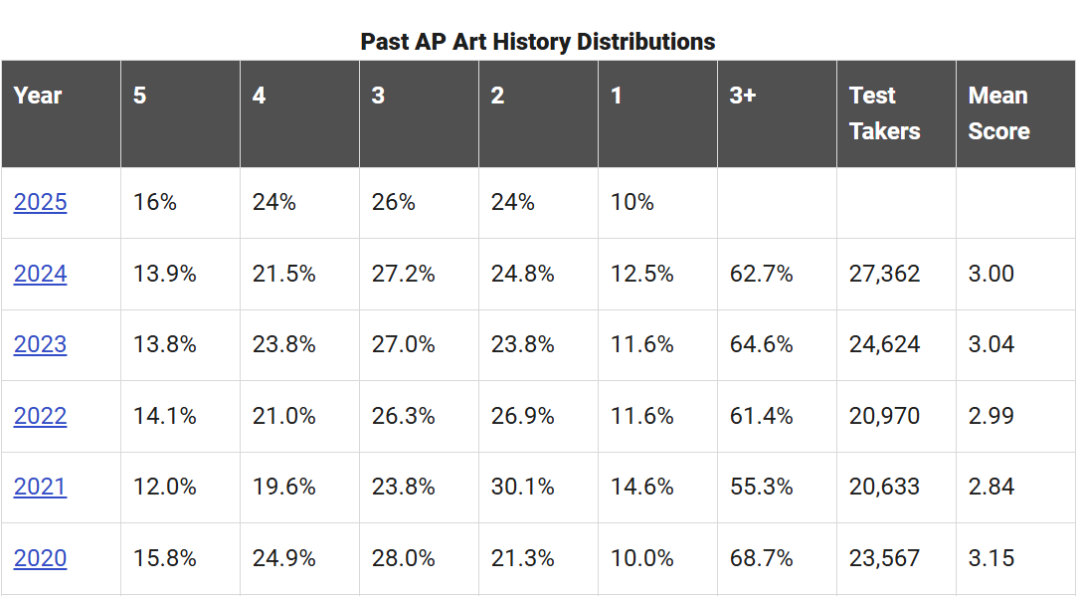Click the Test Takers column header
This screenshot has height=596, width=1080.
click(896, 114)
